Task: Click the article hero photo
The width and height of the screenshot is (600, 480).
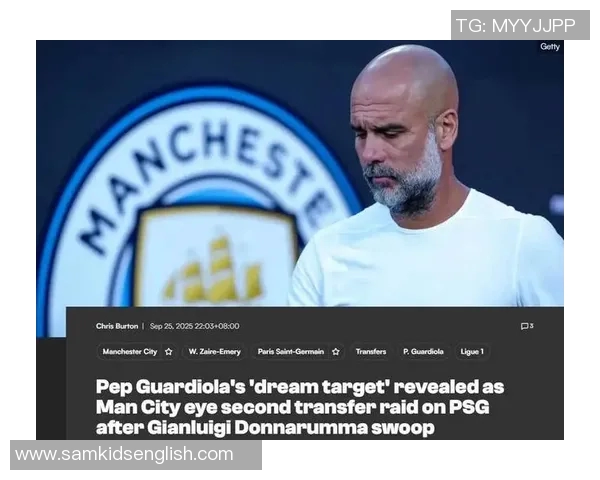Action: (x=300, y=174)
